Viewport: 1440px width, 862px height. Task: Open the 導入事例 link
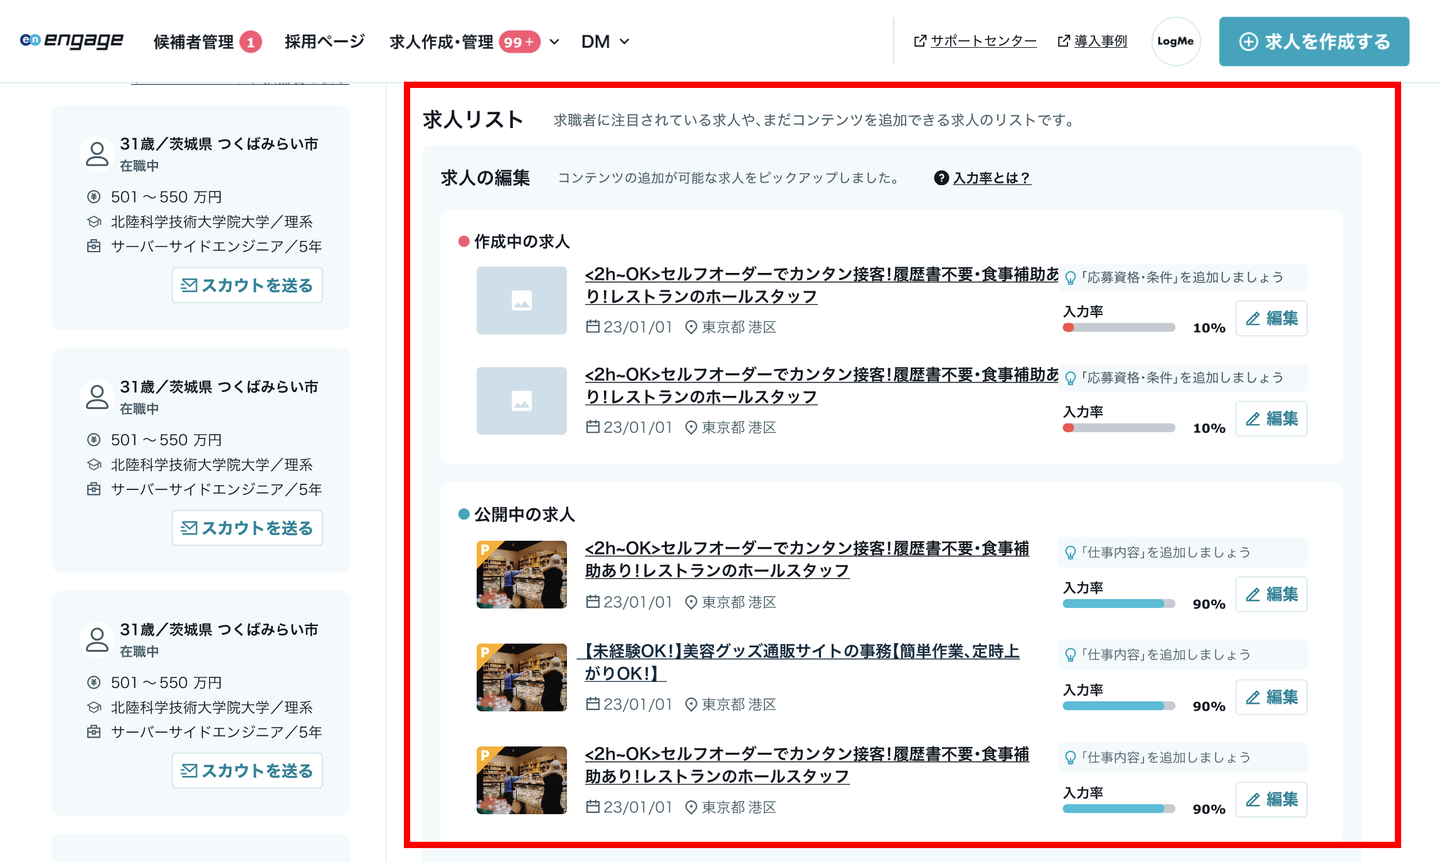[1100, 41]
